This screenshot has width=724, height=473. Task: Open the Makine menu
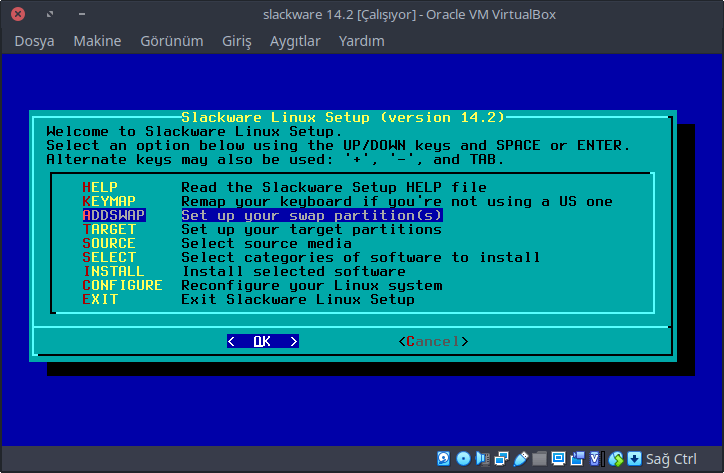97,41
